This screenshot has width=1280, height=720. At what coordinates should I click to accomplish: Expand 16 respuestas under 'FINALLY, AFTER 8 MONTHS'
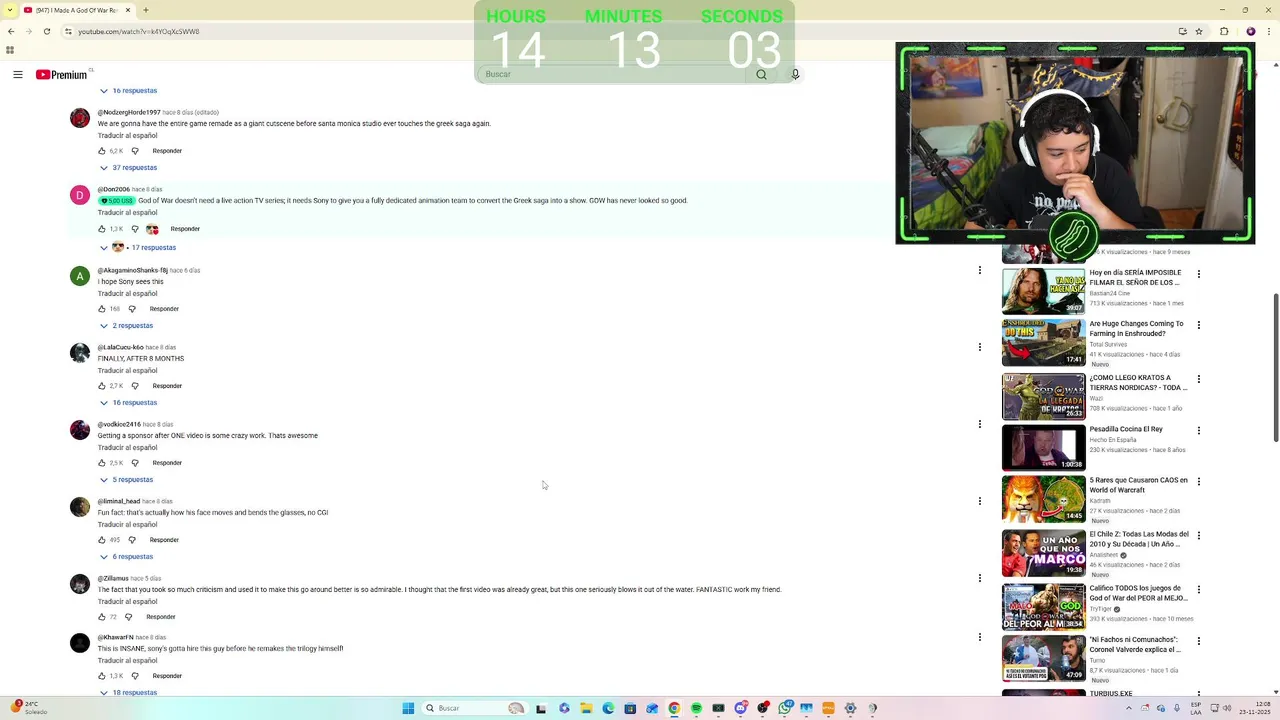pyautogui.click(x=128, y=403)
